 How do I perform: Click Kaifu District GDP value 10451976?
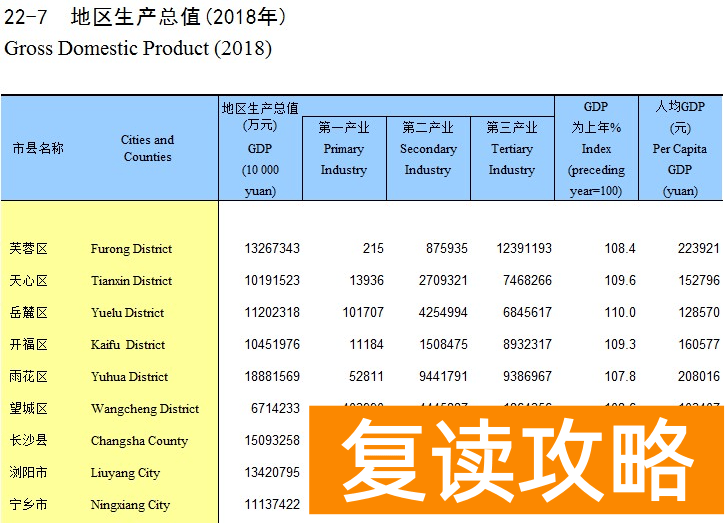tap(272, 345)
